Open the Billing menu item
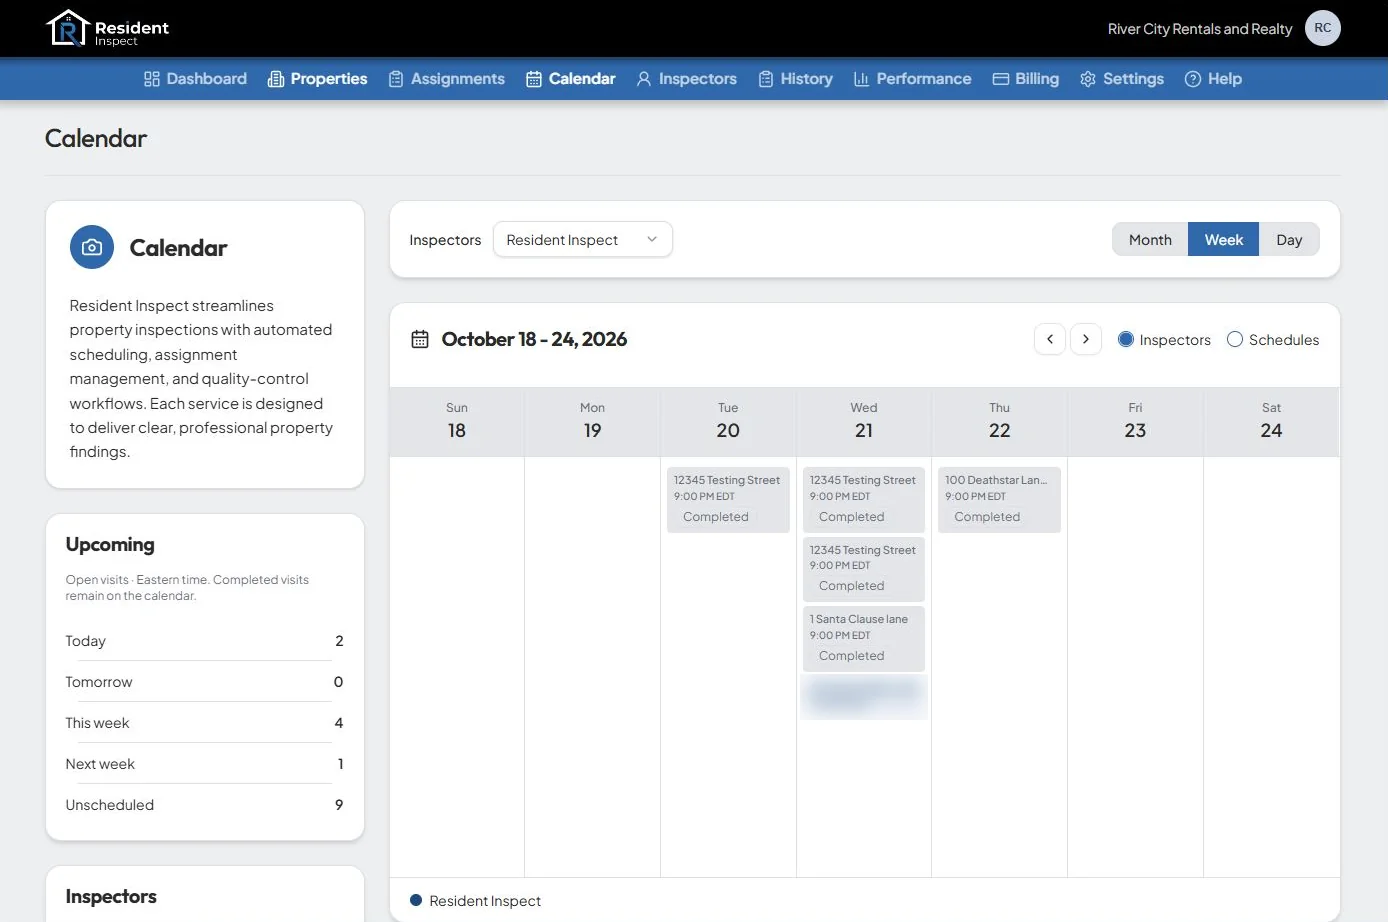1388x922 pixels. tap(1025, 79)
